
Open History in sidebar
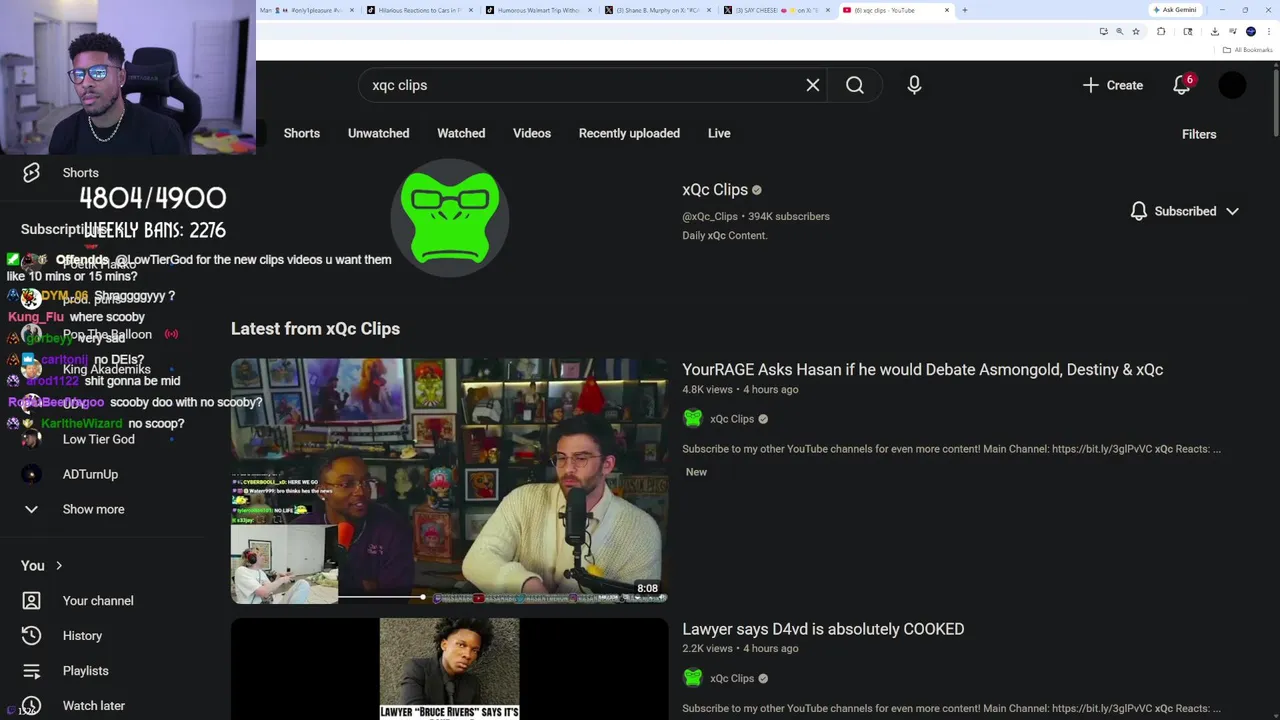pos(80,636)
